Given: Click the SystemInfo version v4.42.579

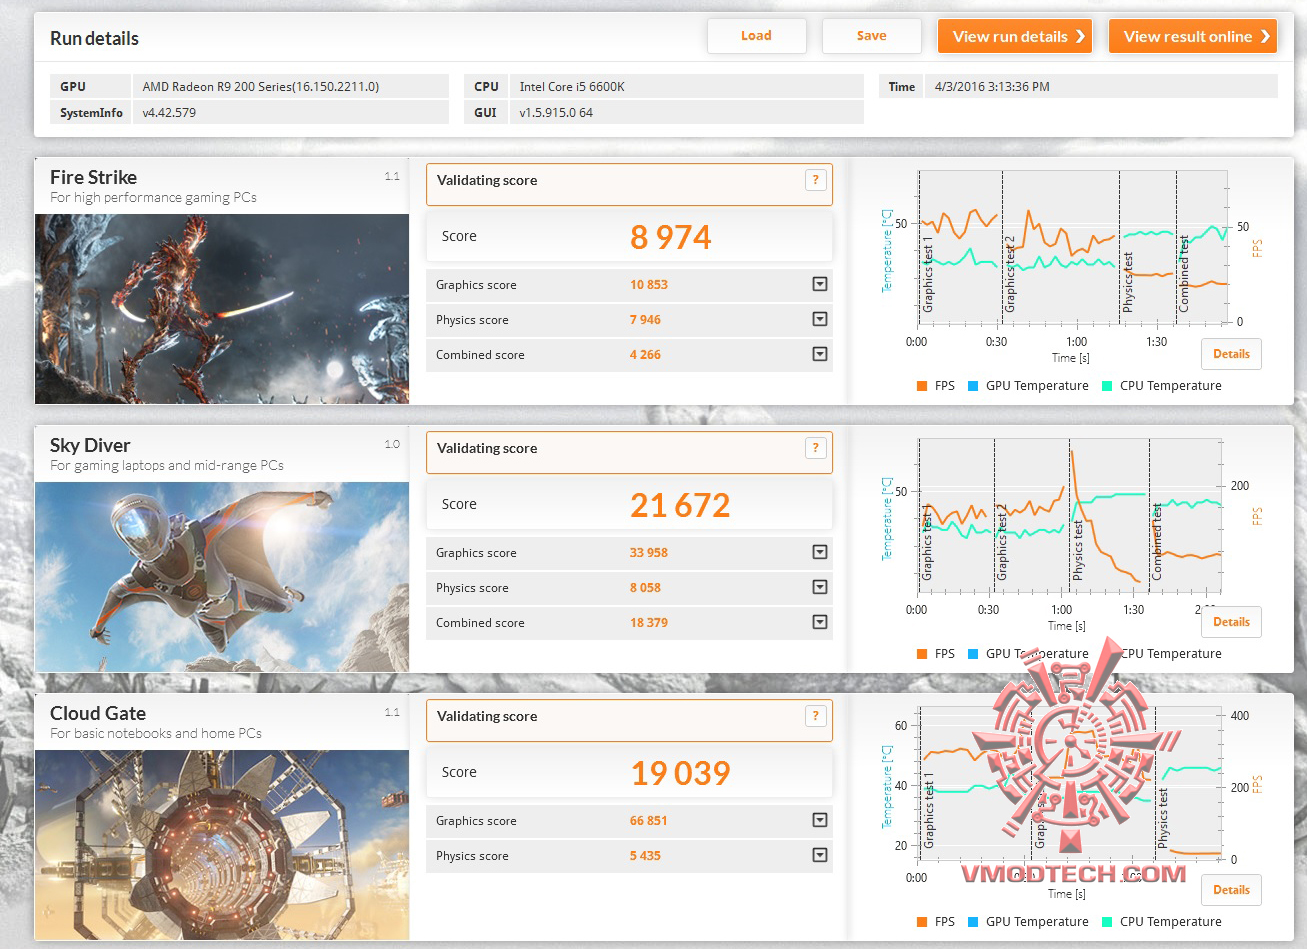Looking at the screenshot, I should coord(169,113).
